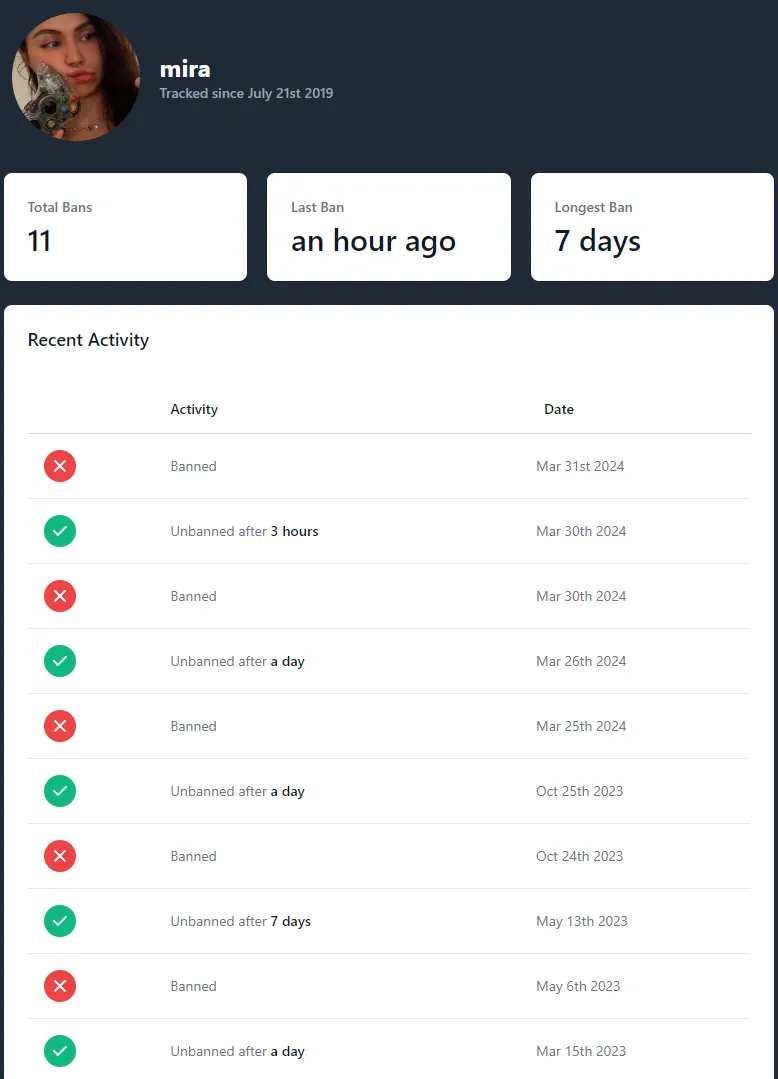
Task: Select the 'May 13th 2023' date cell
Action: 582,921
